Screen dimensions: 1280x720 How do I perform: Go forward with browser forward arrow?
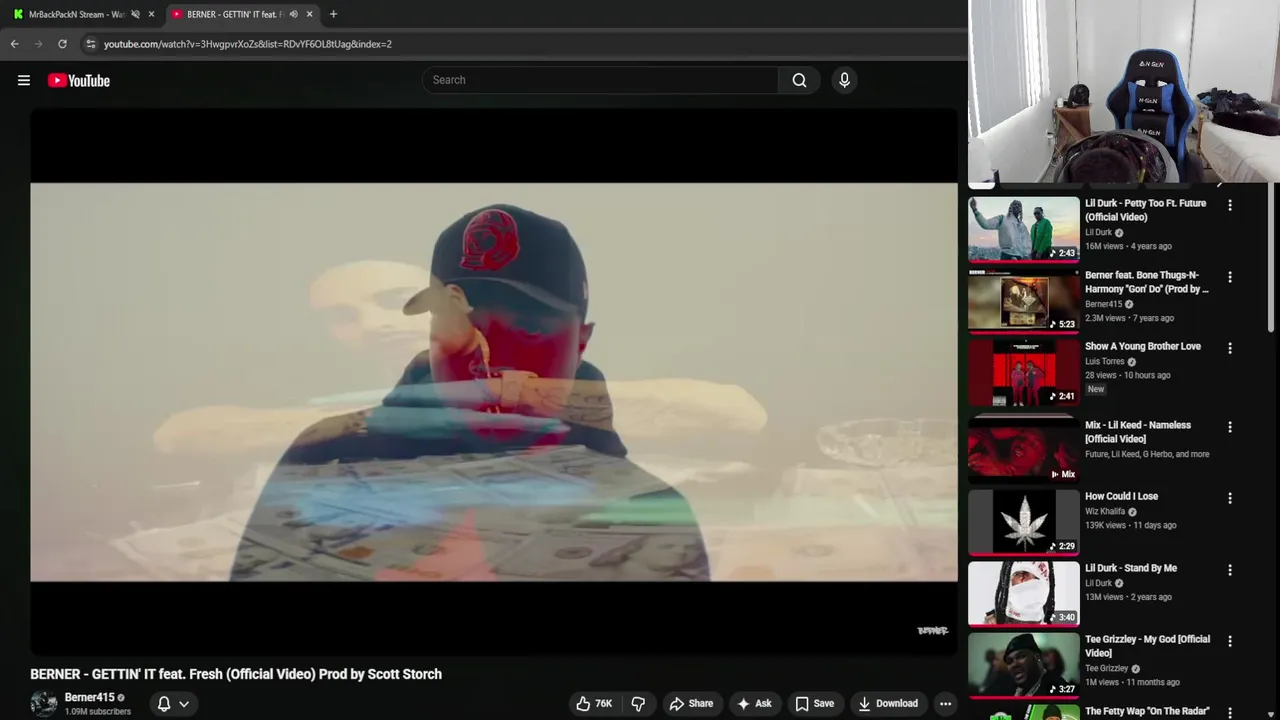(x=38, y=44)
